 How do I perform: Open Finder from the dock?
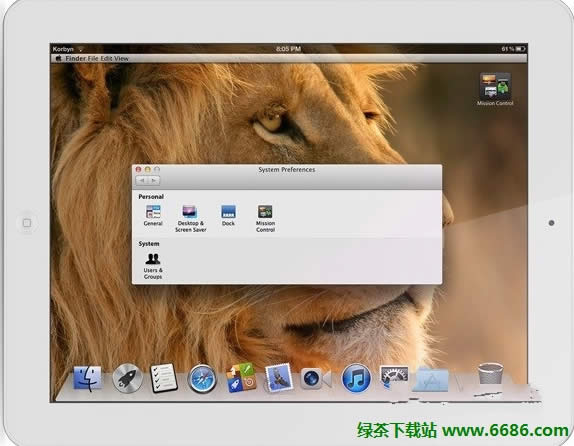pos(87,379)
